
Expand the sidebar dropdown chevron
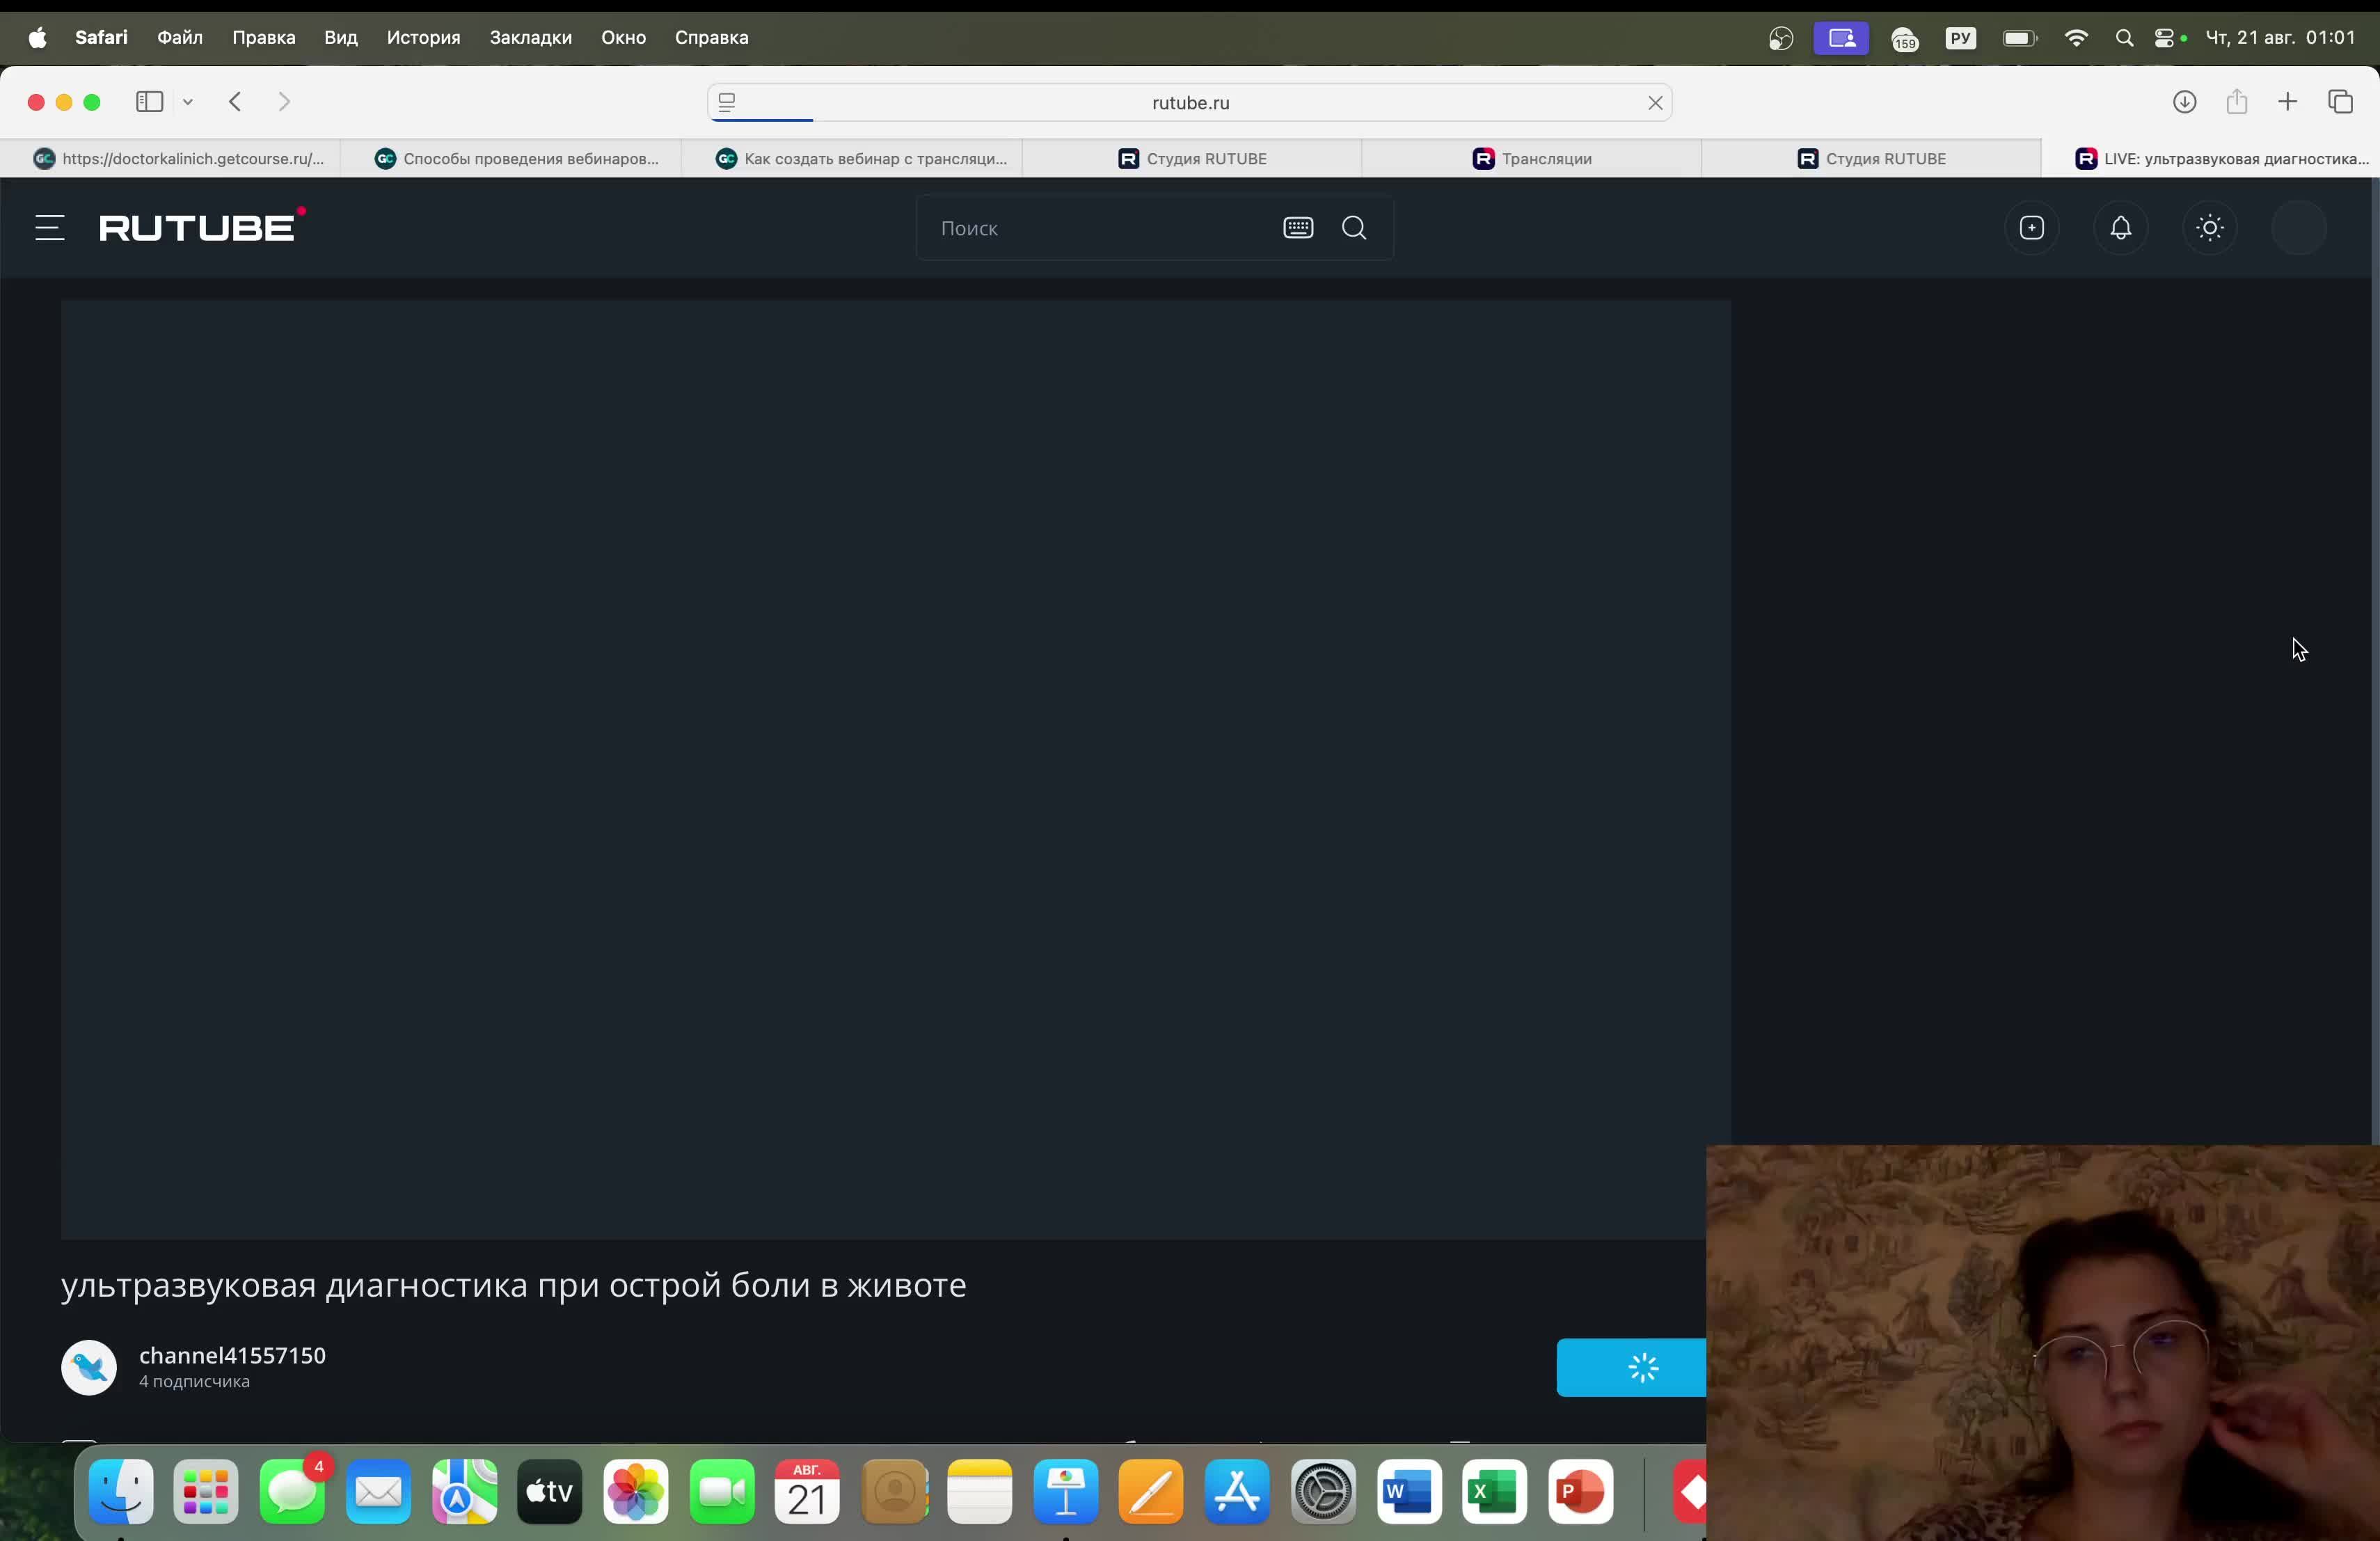coord(188,102)
